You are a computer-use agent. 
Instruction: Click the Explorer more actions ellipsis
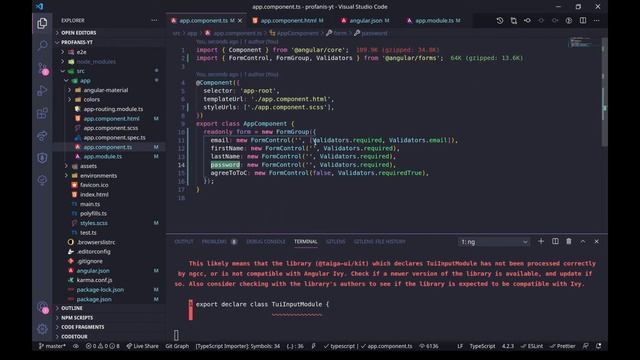[154, 20]
